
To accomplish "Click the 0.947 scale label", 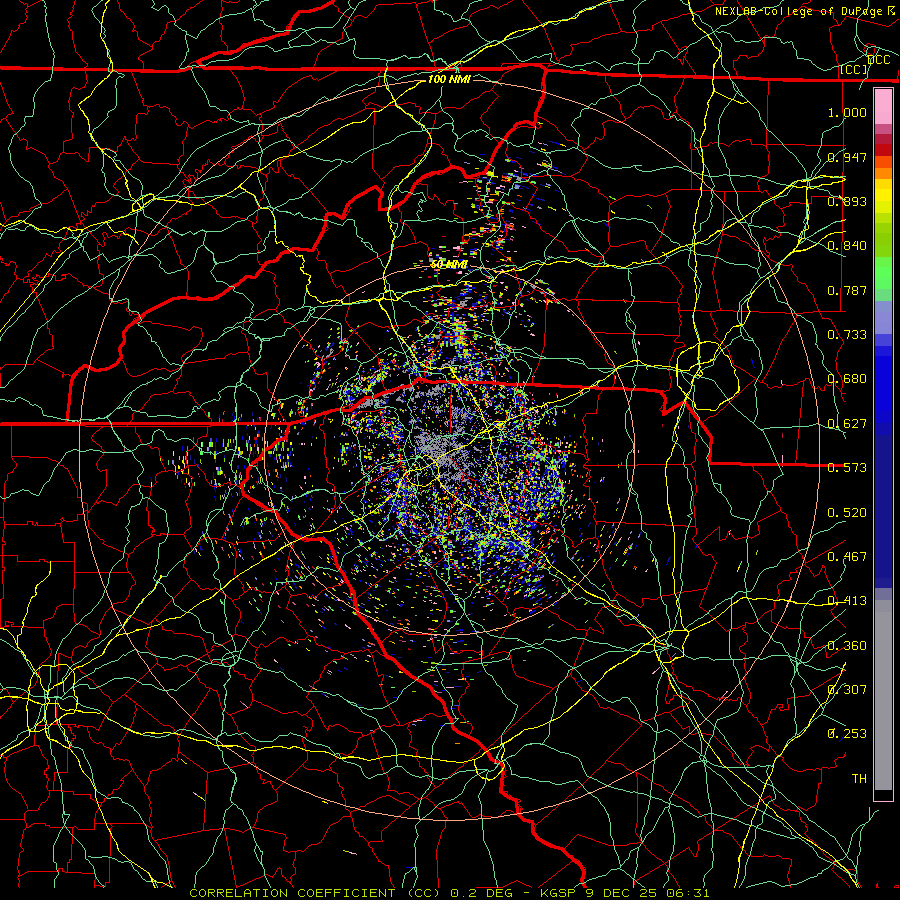I will click(x=847, y=157).
